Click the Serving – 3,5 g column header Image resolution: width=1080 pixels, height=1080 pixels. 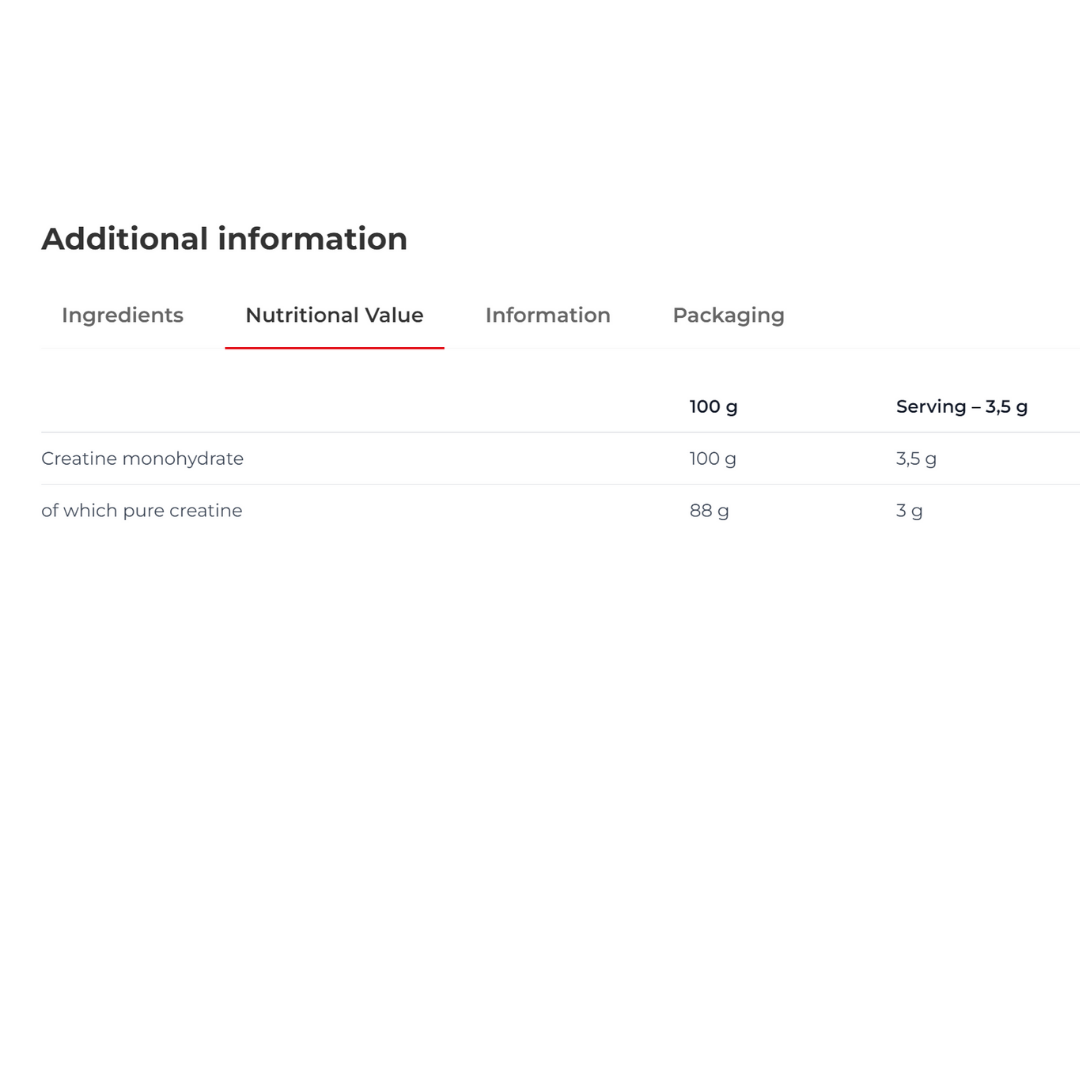click(x=962, y=407)
